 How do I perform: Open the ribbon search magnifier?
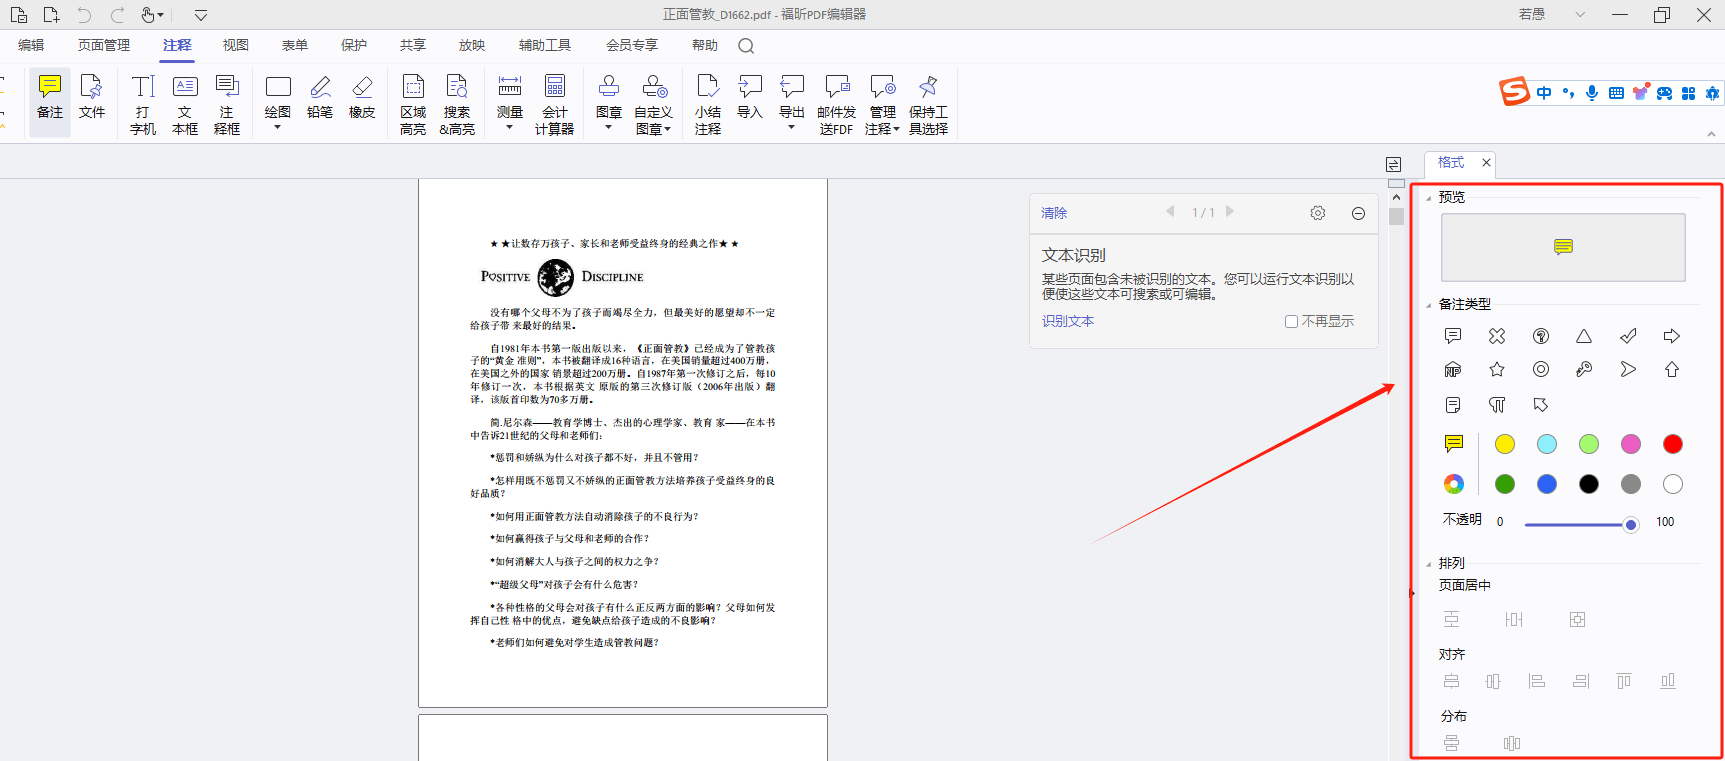click(x=746, y=46)
